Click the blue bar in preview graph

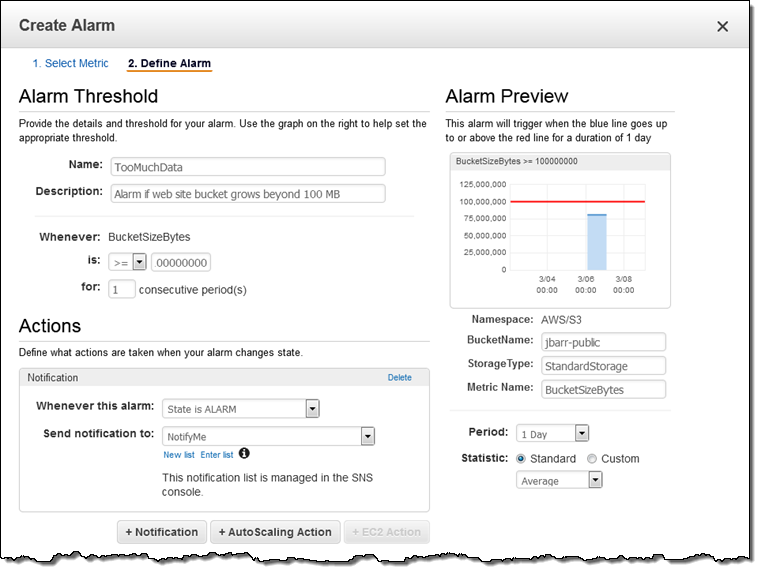[x=596, y=241]
